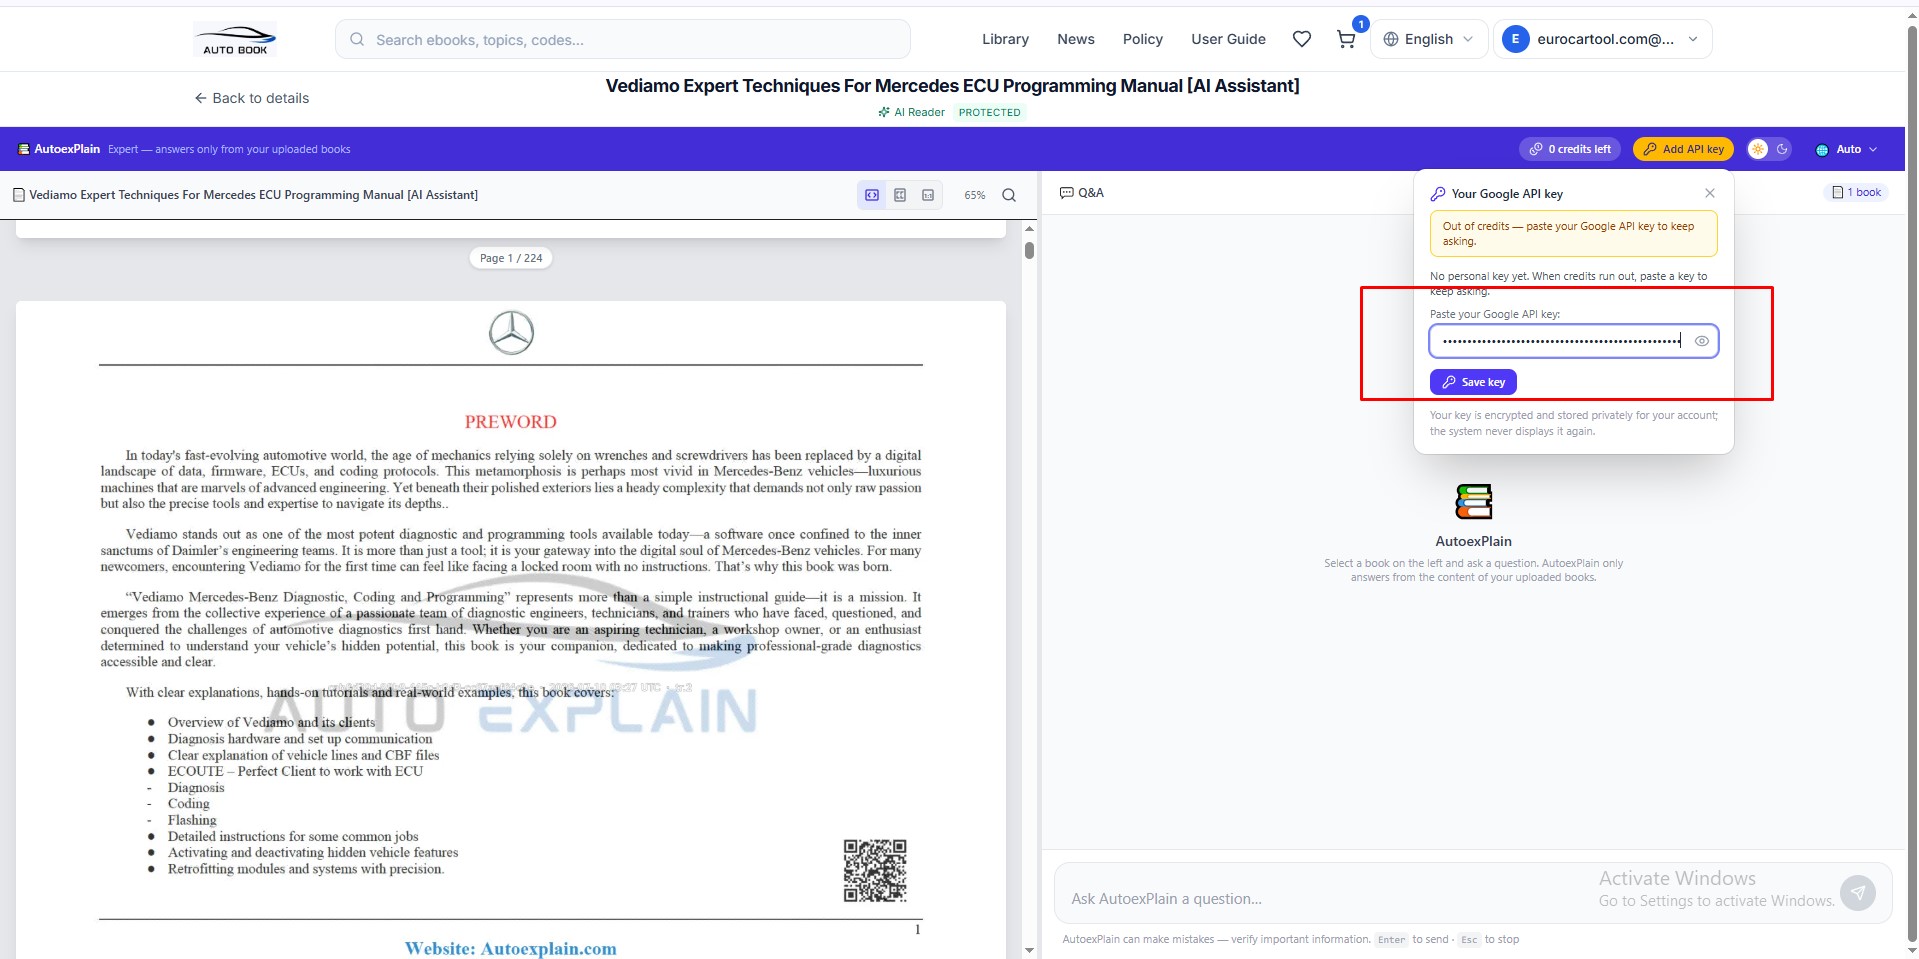Switch to dark theme moon icon
1919x959 pixels.
(x=1782, y=149)
